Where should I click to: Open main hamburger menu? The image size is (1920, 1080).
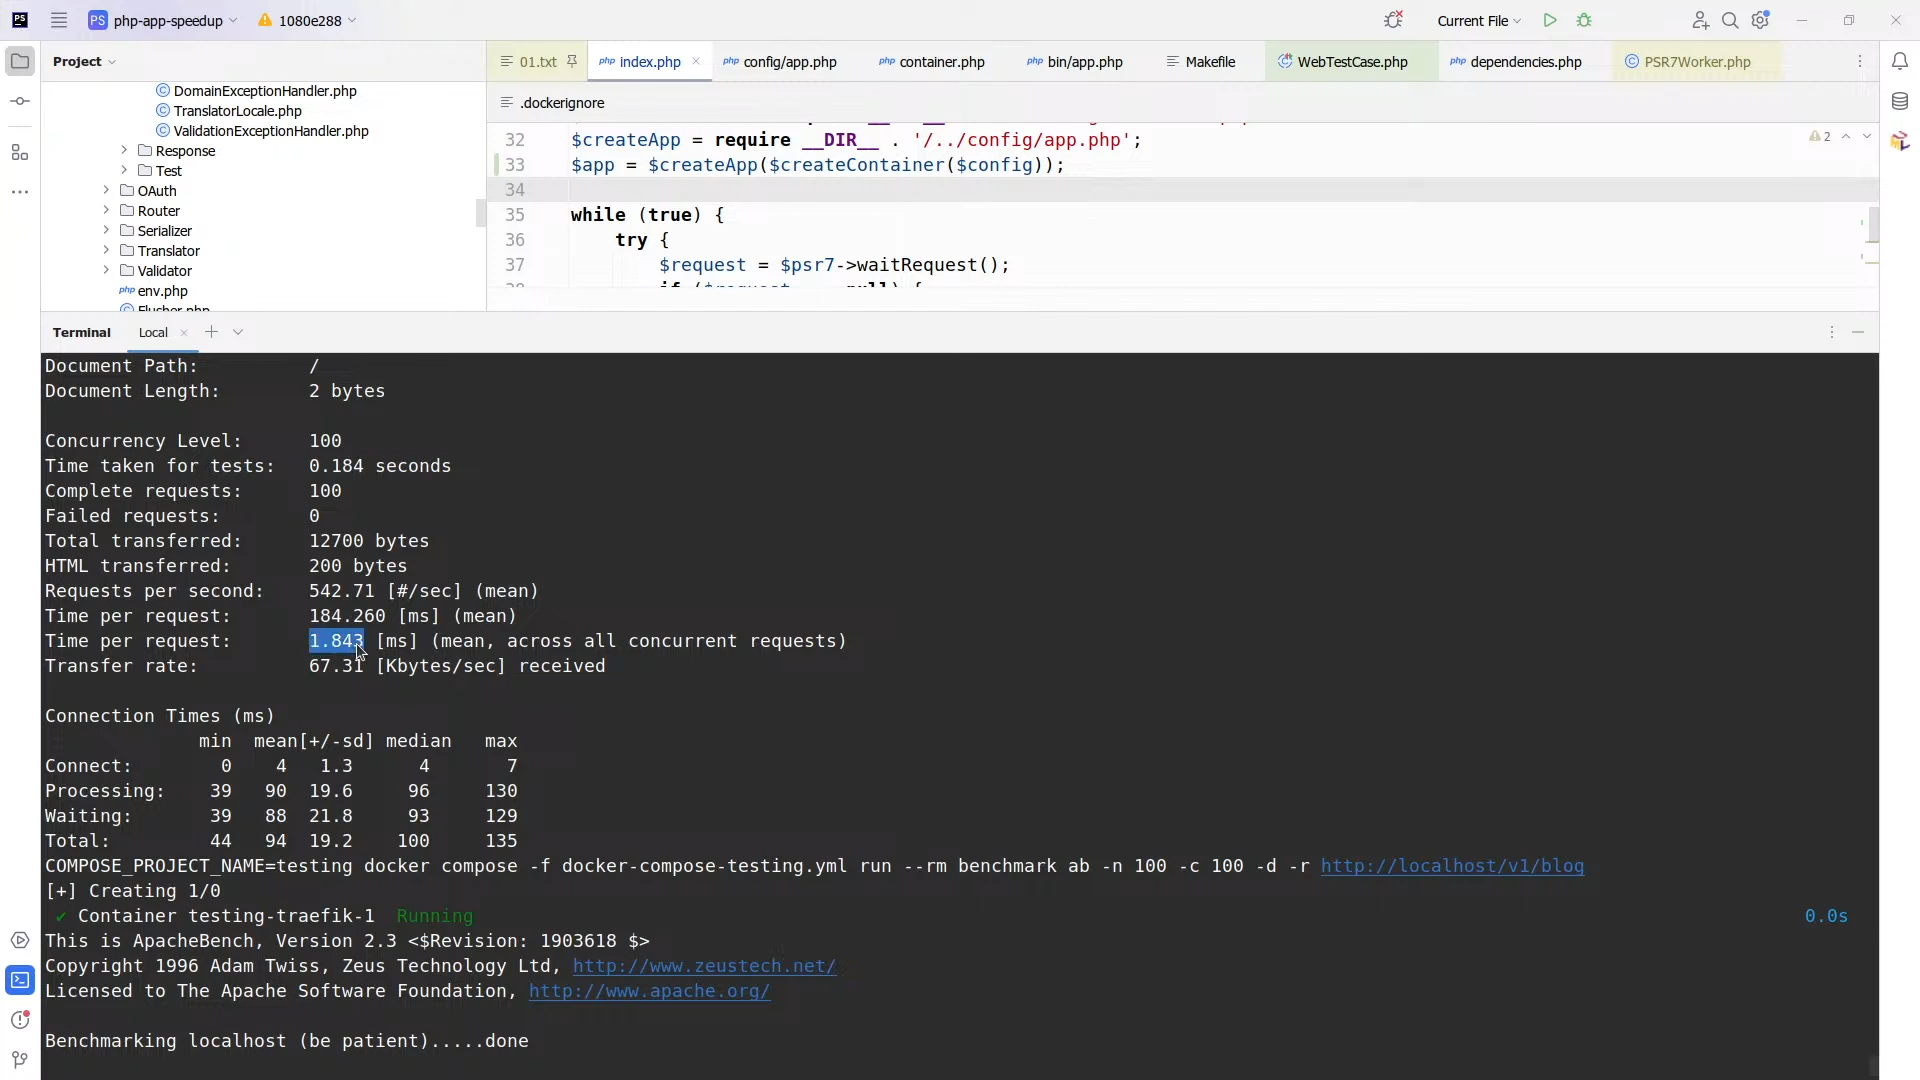(59, 20)
